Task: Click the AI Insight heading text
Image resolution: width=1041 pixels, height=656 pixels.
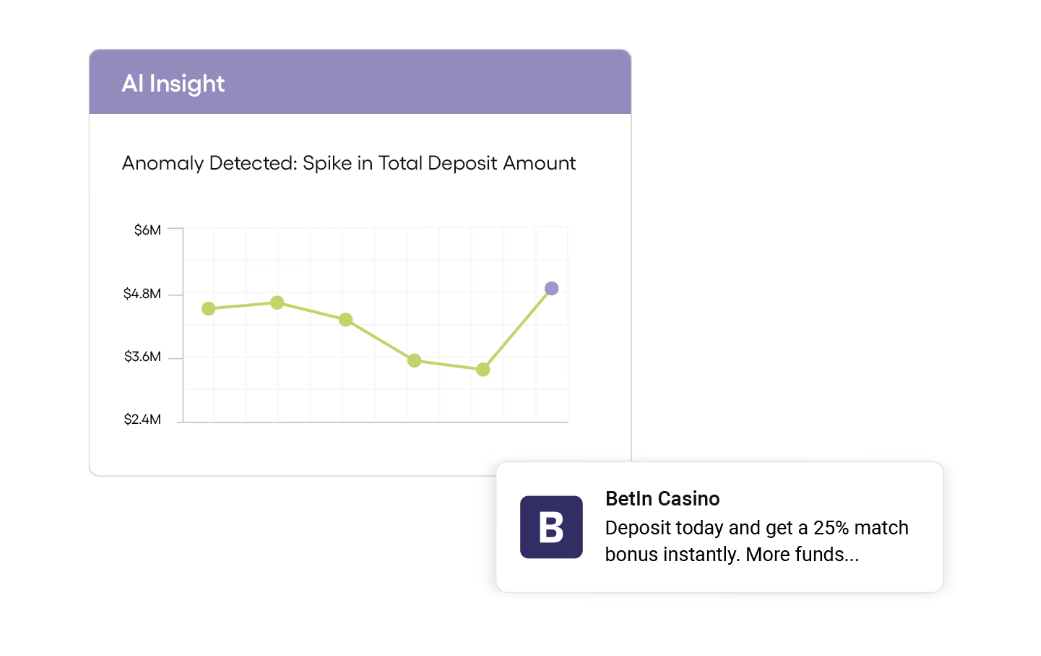Action: 173,83
